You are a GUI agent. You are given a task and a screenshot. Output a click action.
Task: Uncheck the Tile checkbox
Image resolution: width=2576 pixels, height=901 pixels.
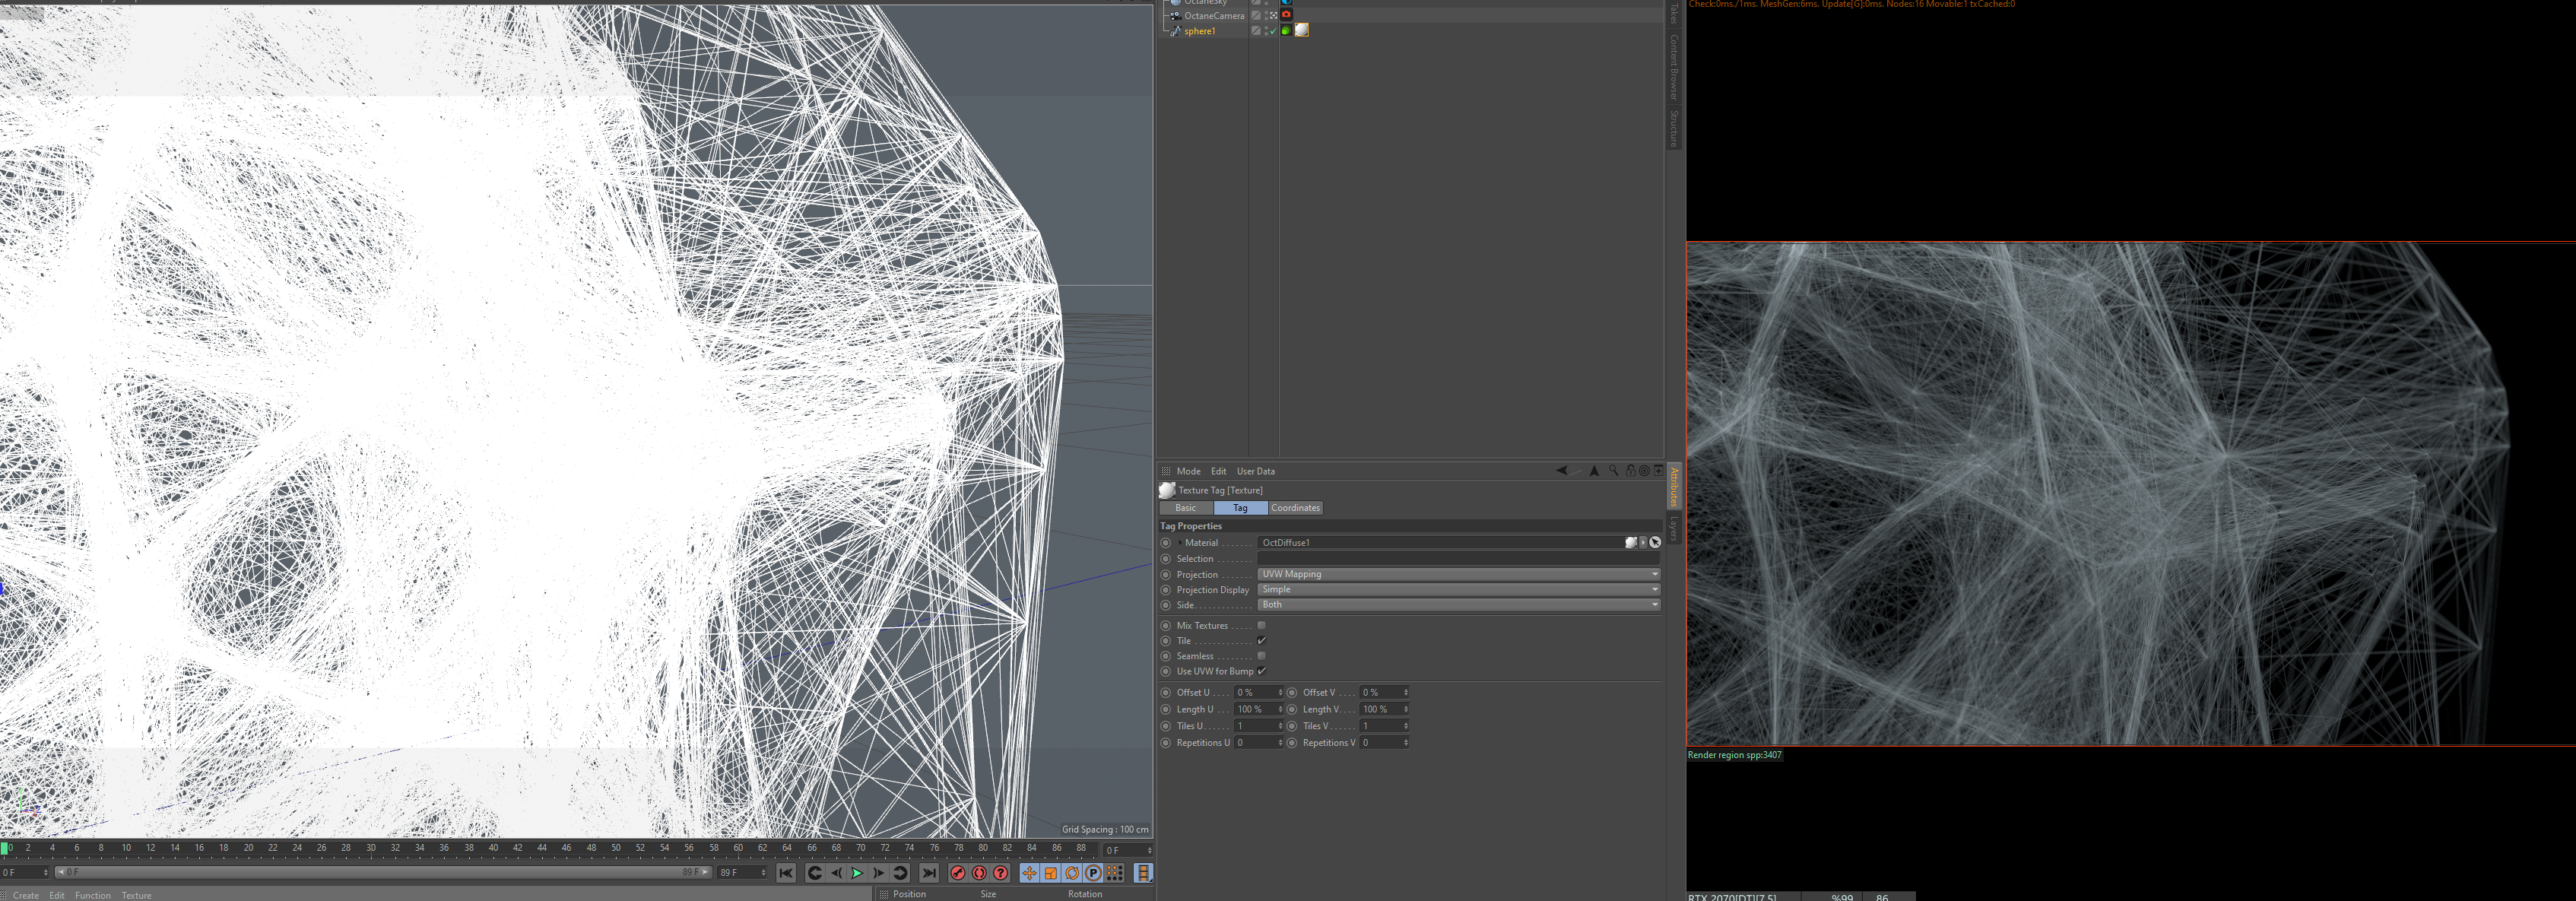pyautogui.click(x=1261, y=641)
